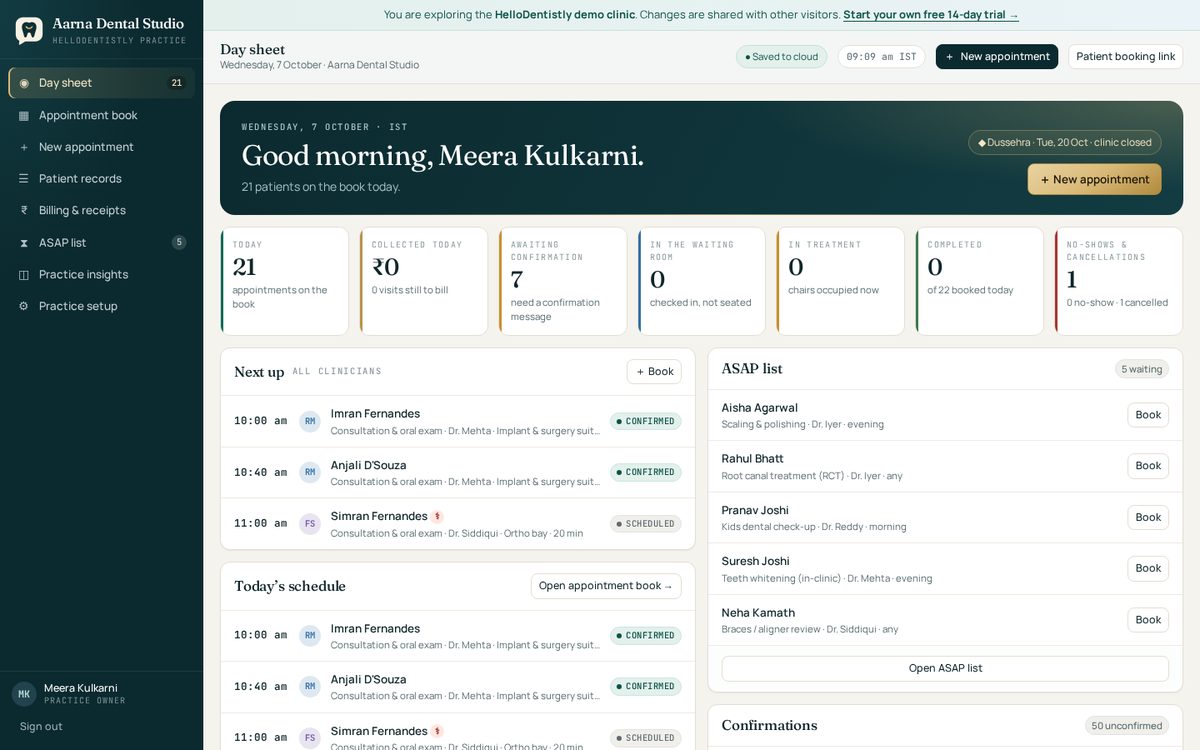Click the Dussehra clinic closed notice
This screenshot has width=1200, height=750.
tap(1065, 142)
